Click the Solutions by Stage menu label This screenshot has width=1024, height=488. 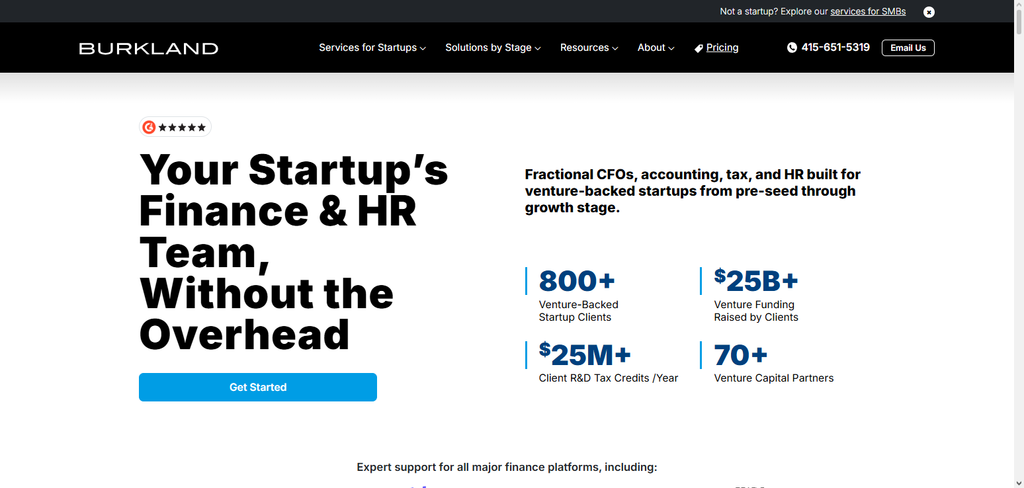point(488,48)
